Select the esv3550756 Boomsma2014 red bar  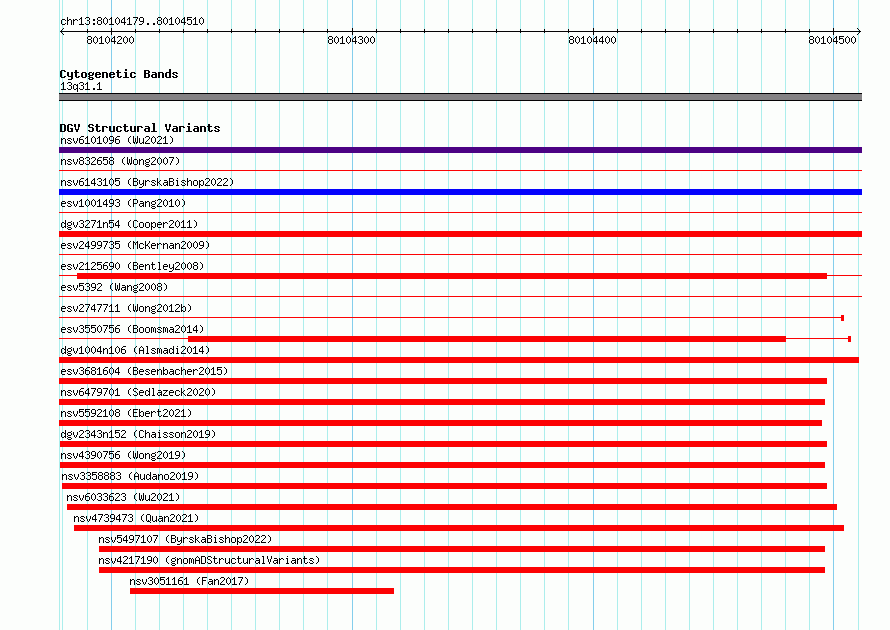point(487,339)
